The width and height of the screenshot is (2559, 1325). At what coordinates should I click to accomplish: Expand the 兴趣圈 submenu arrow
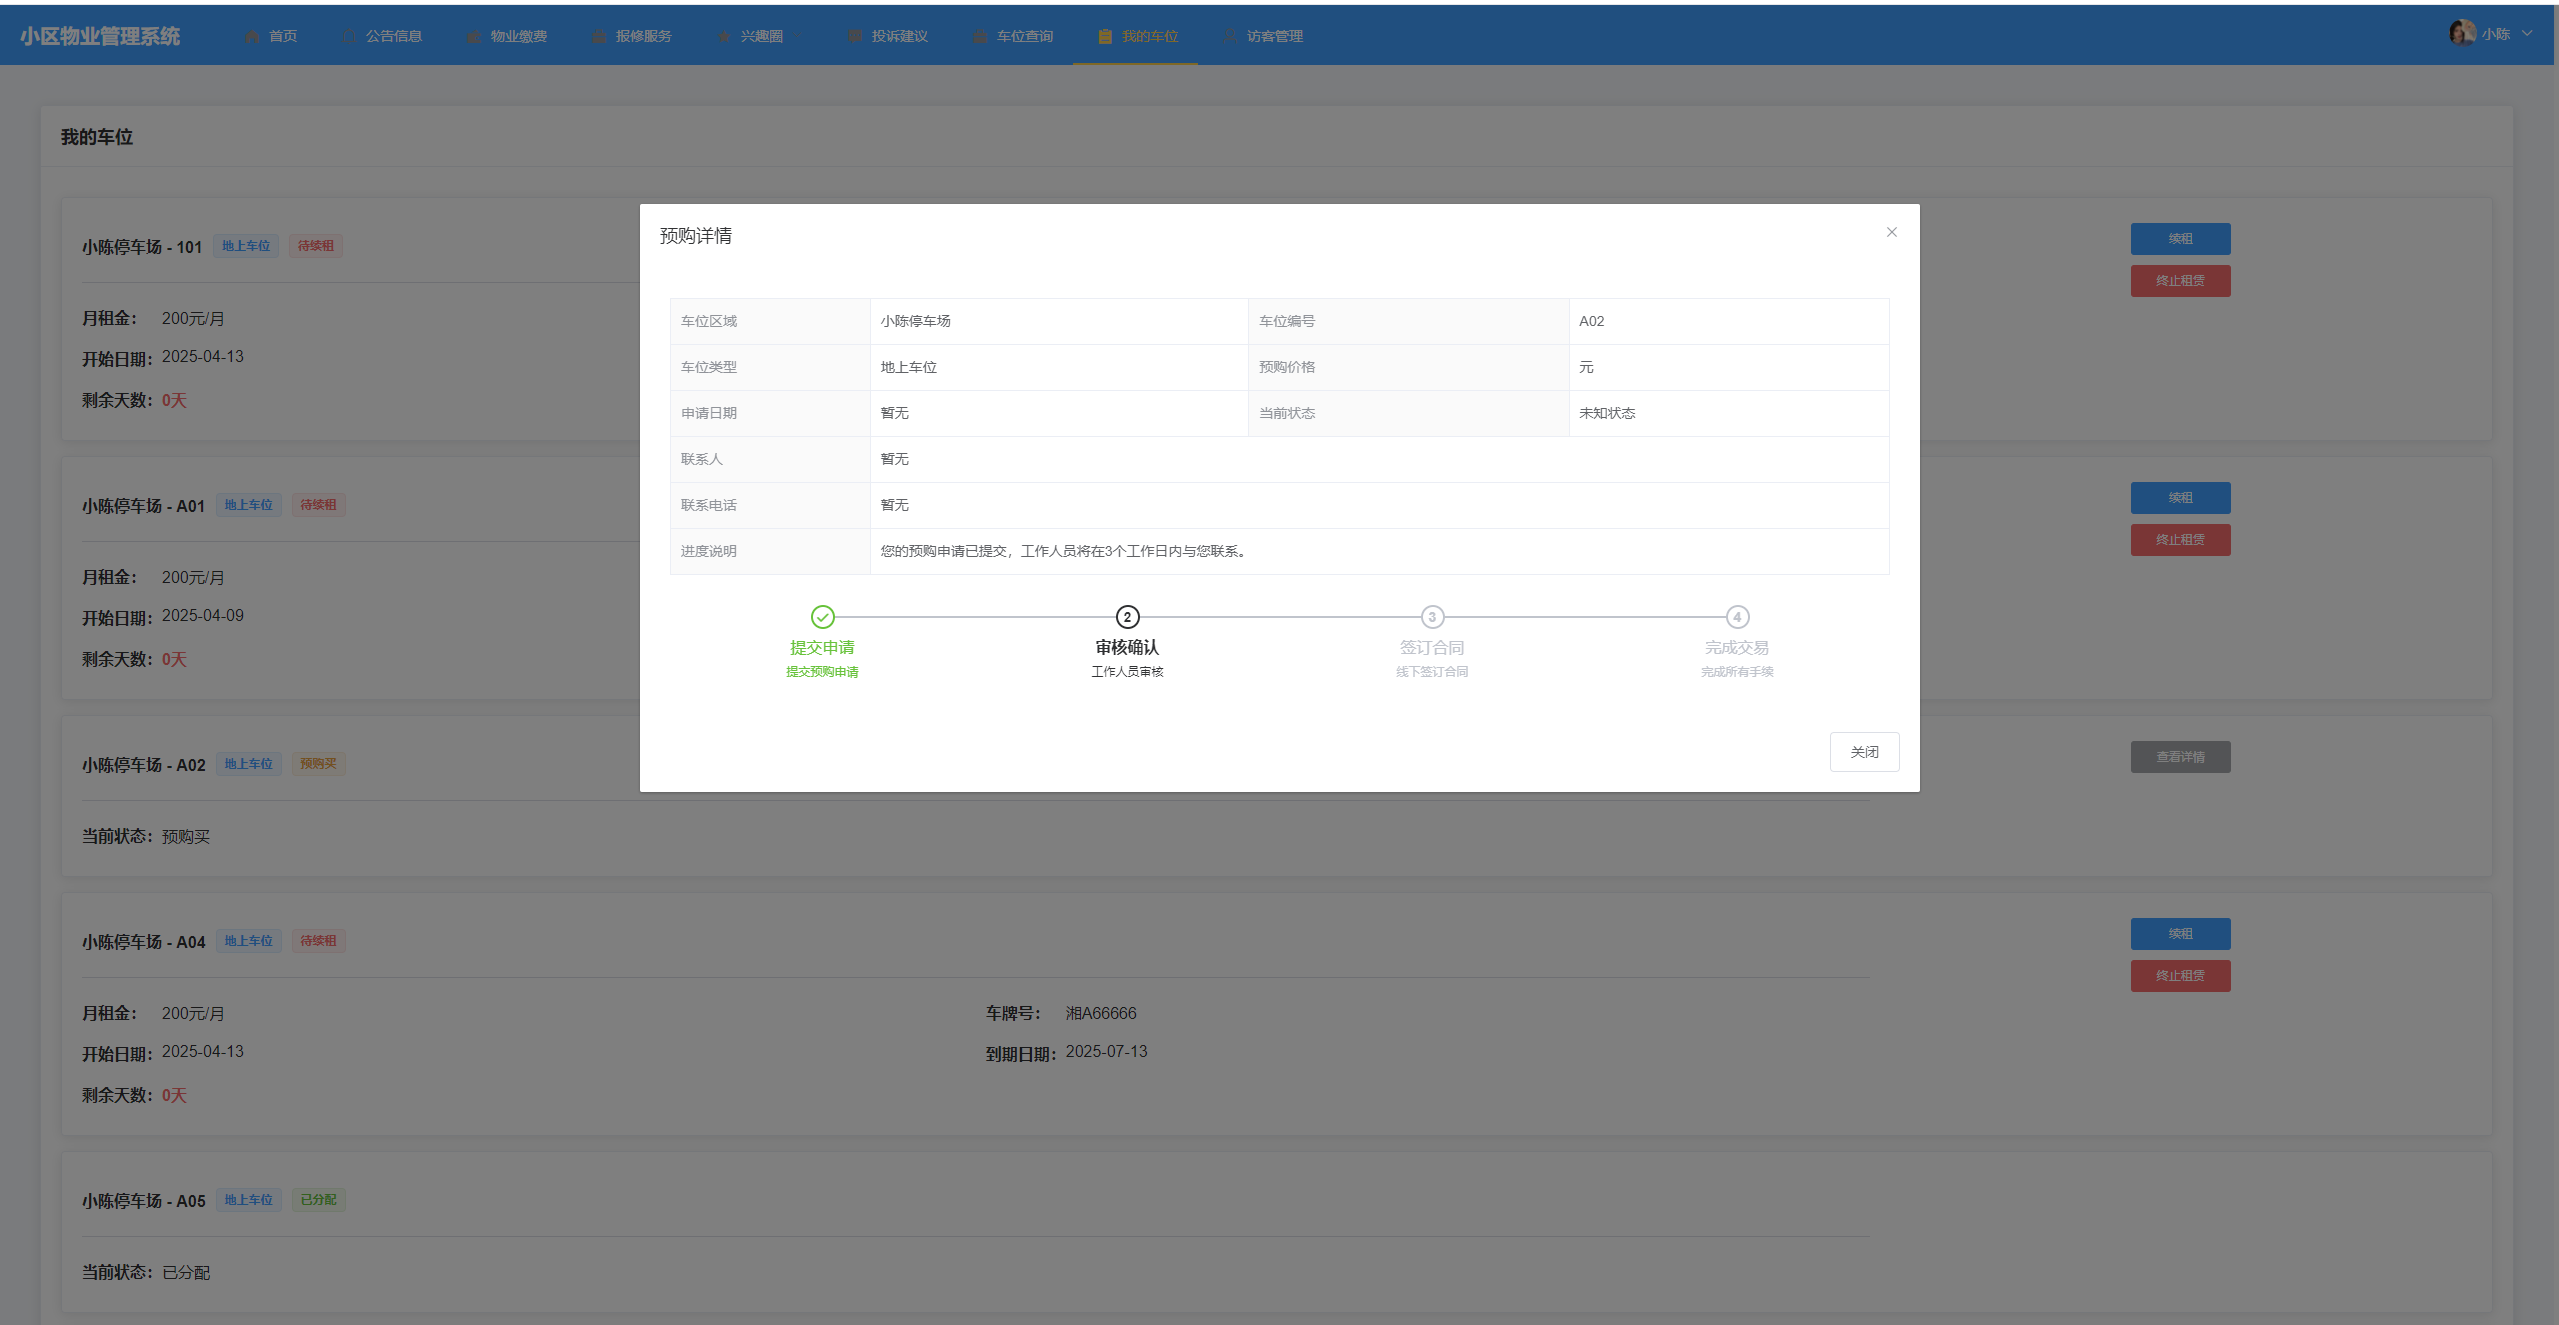(798, 36)
